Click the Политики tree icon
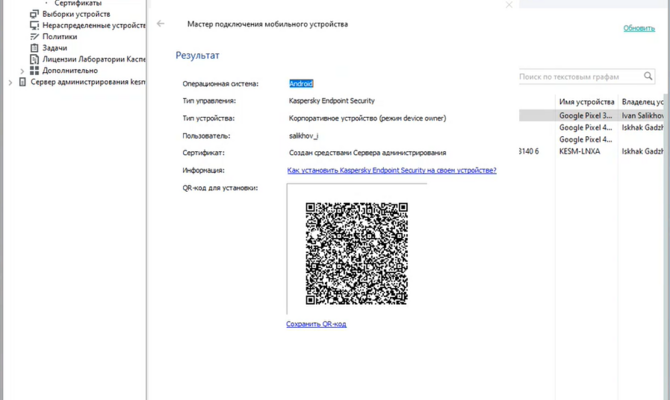The height and width of the screenshot is (400, 670). pyautogui.click(x=34, y=36)
